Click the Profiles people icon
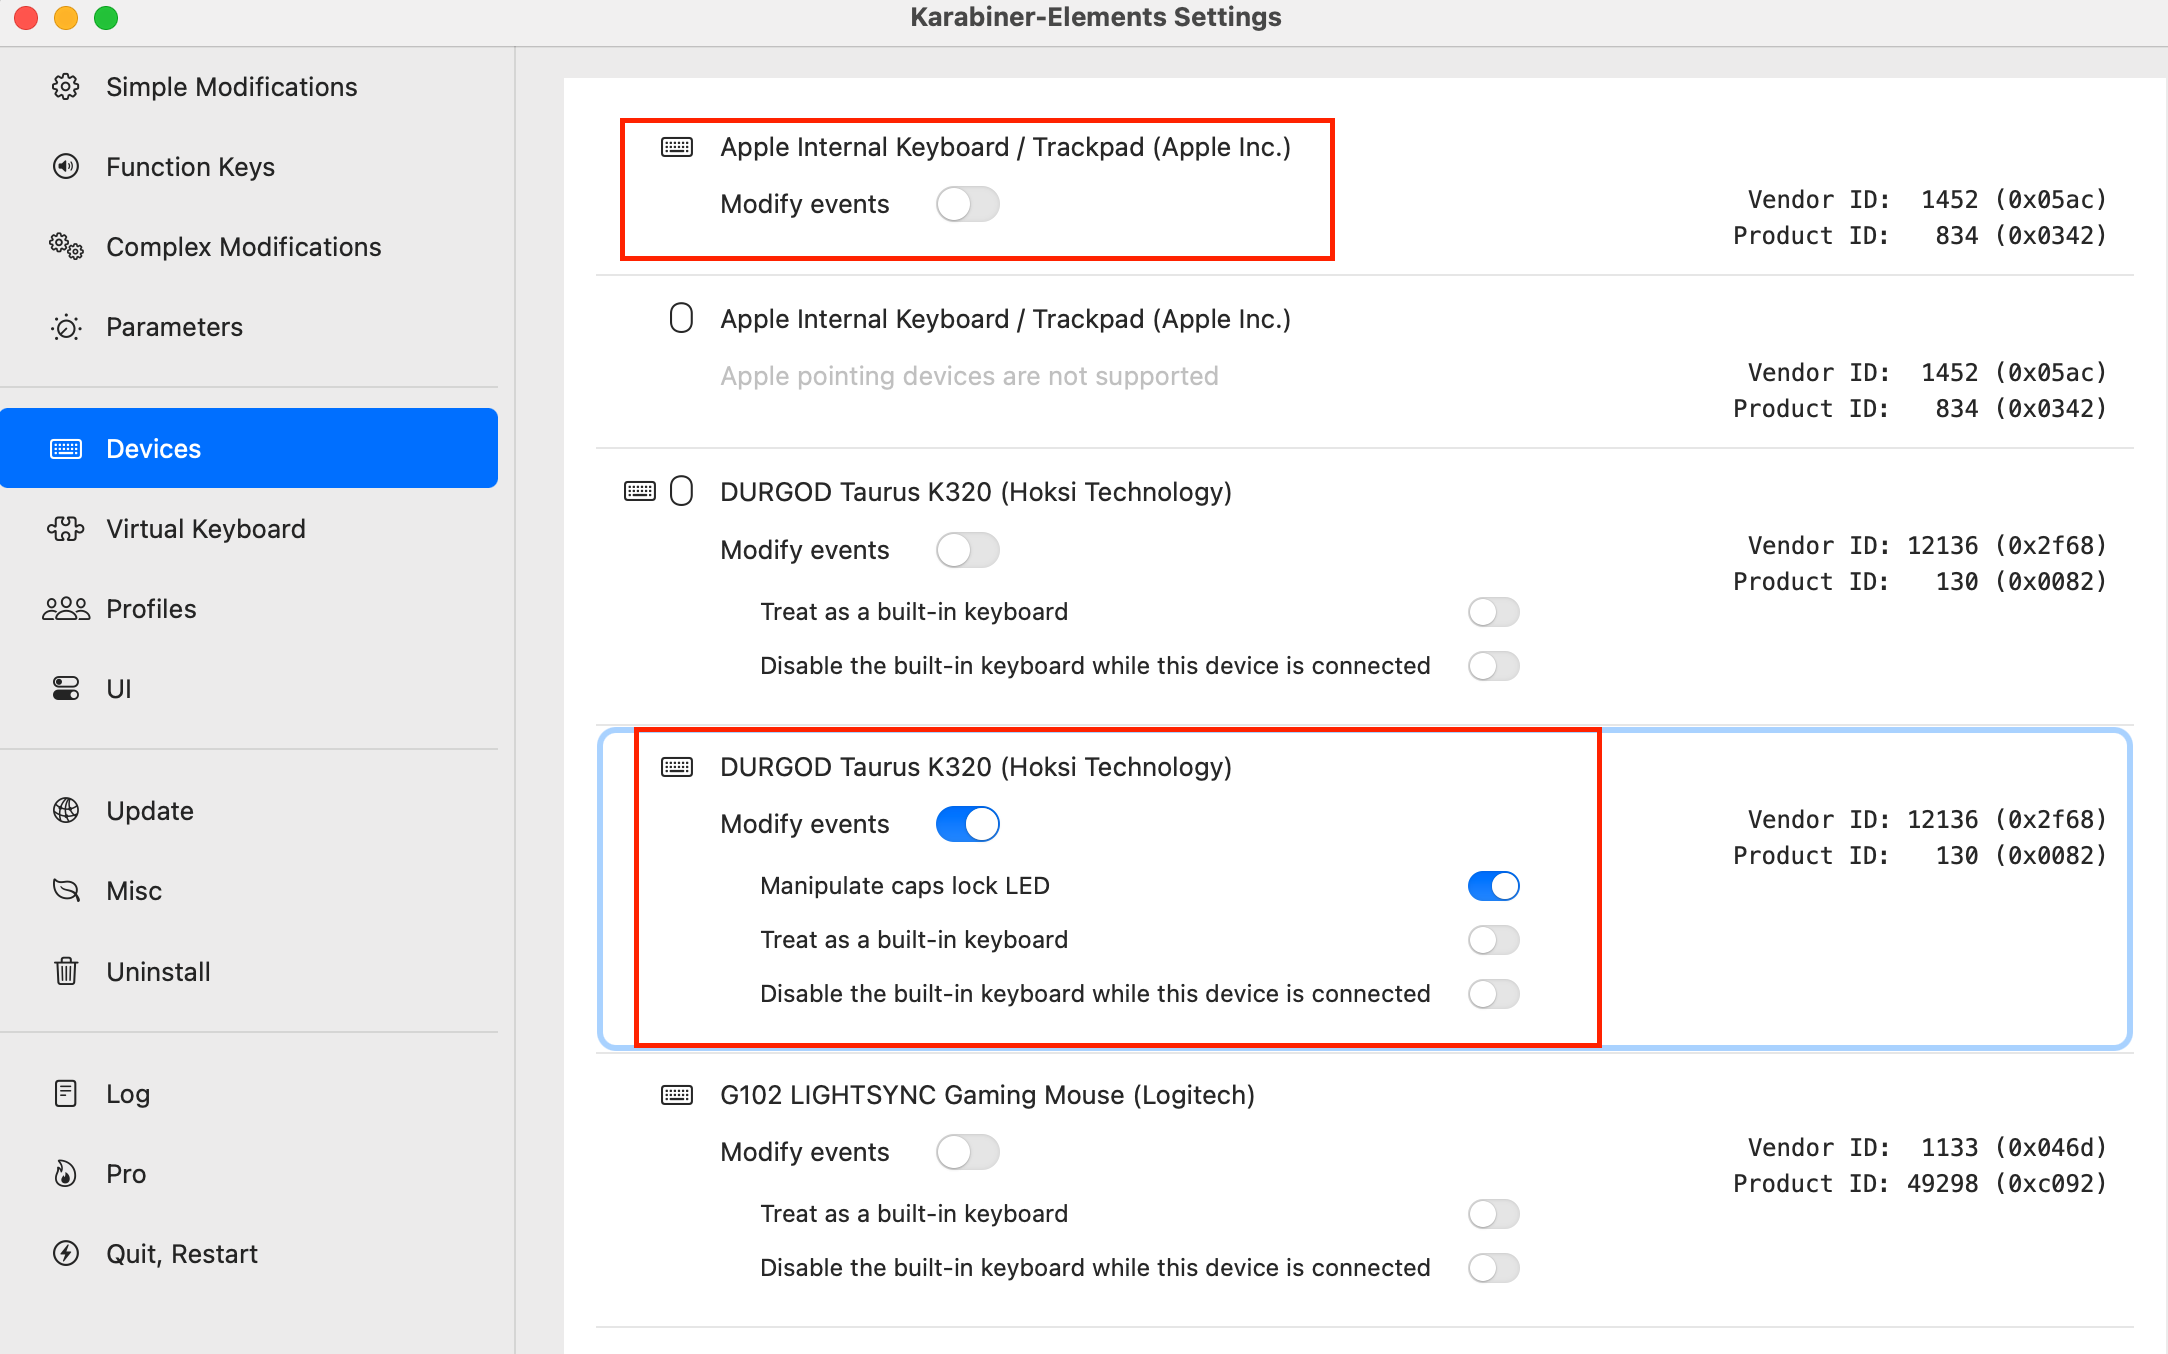Screen dimensions: 2168x1354 click(66, 608)
